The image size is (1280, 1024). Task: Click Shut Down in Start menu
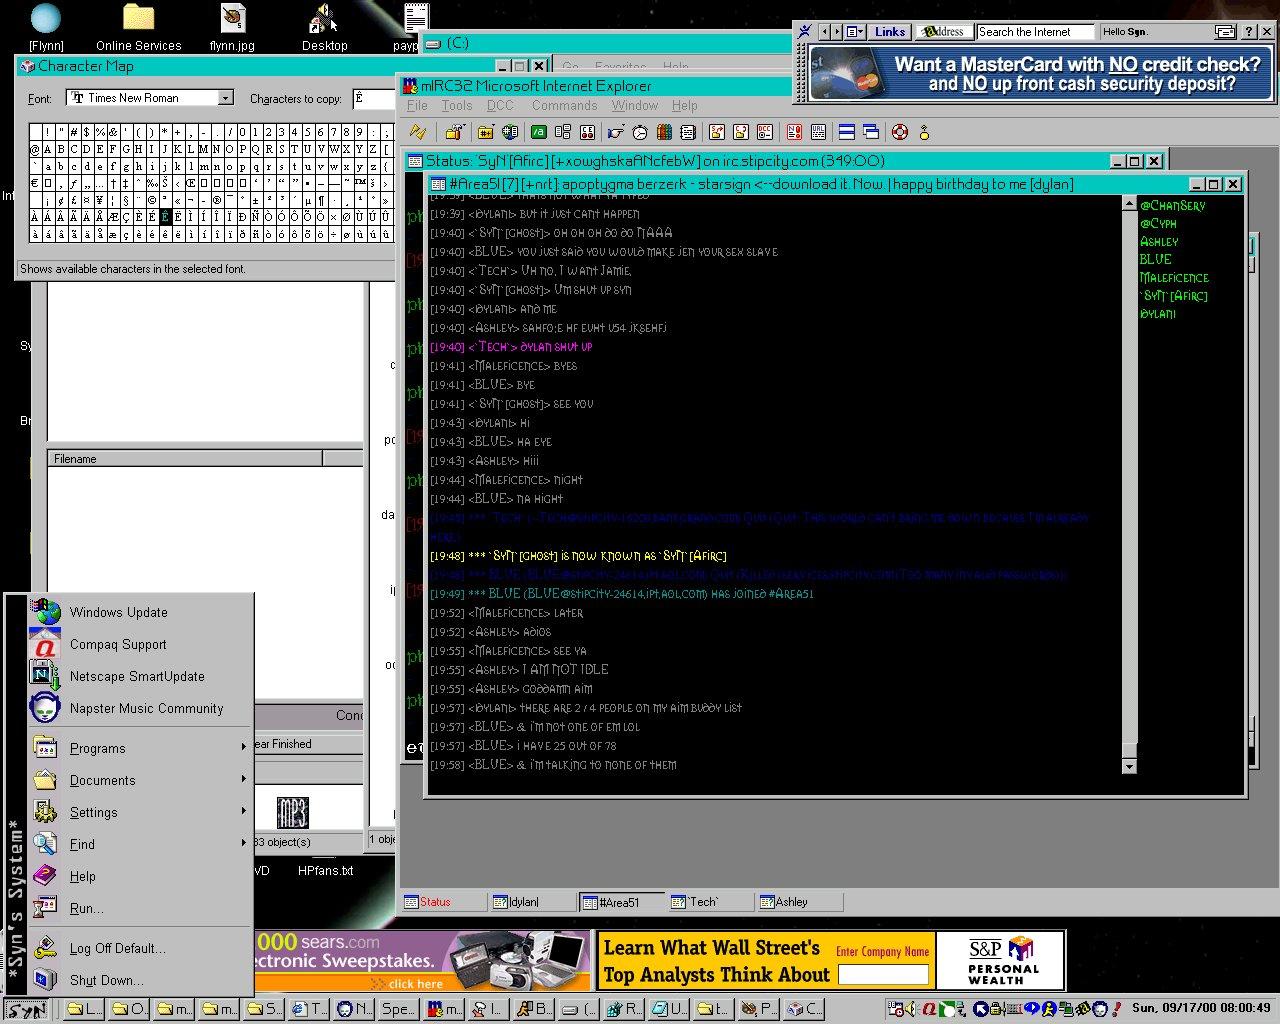(x=106, y=980)
